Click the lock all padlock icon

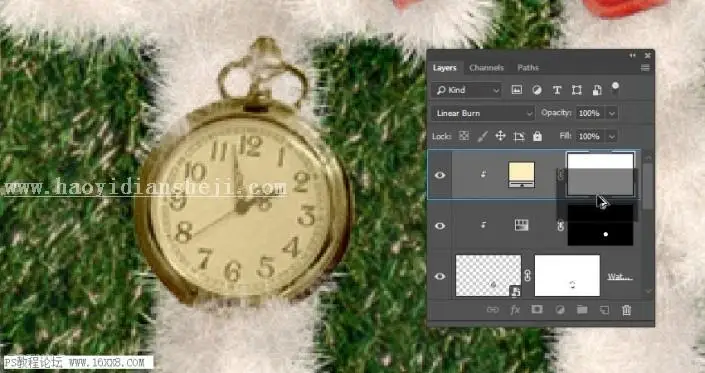(x=537, y=136)
